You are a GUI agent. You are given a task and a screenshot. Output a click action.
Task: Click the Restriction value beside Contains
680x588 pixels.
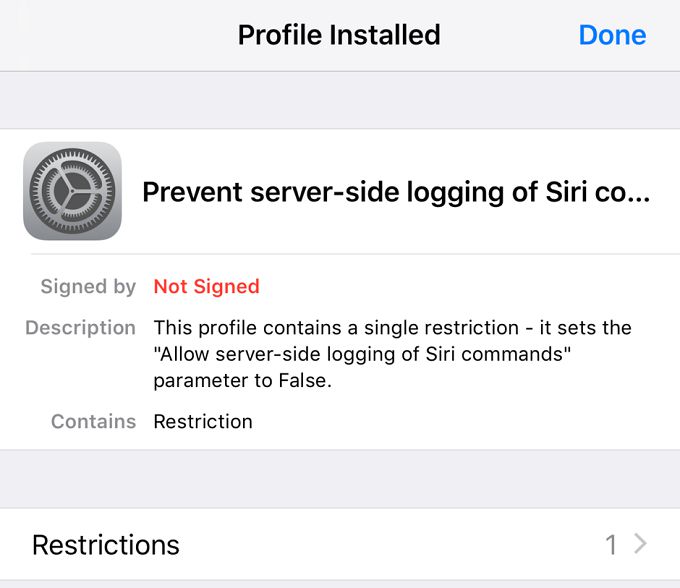203,421
